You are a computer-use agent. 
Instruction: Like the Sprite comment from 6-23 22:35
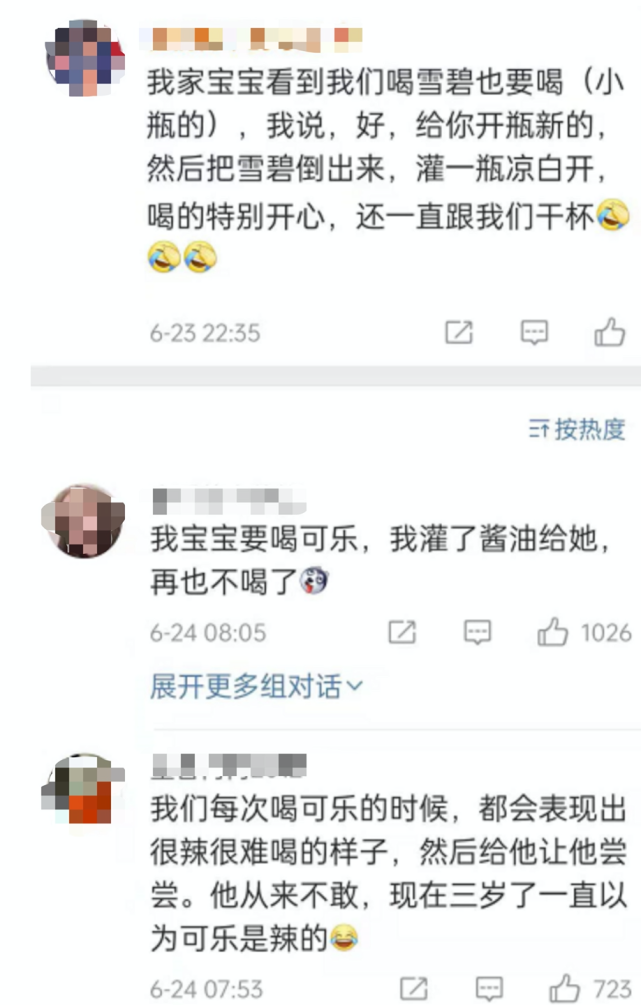[609, 331]
